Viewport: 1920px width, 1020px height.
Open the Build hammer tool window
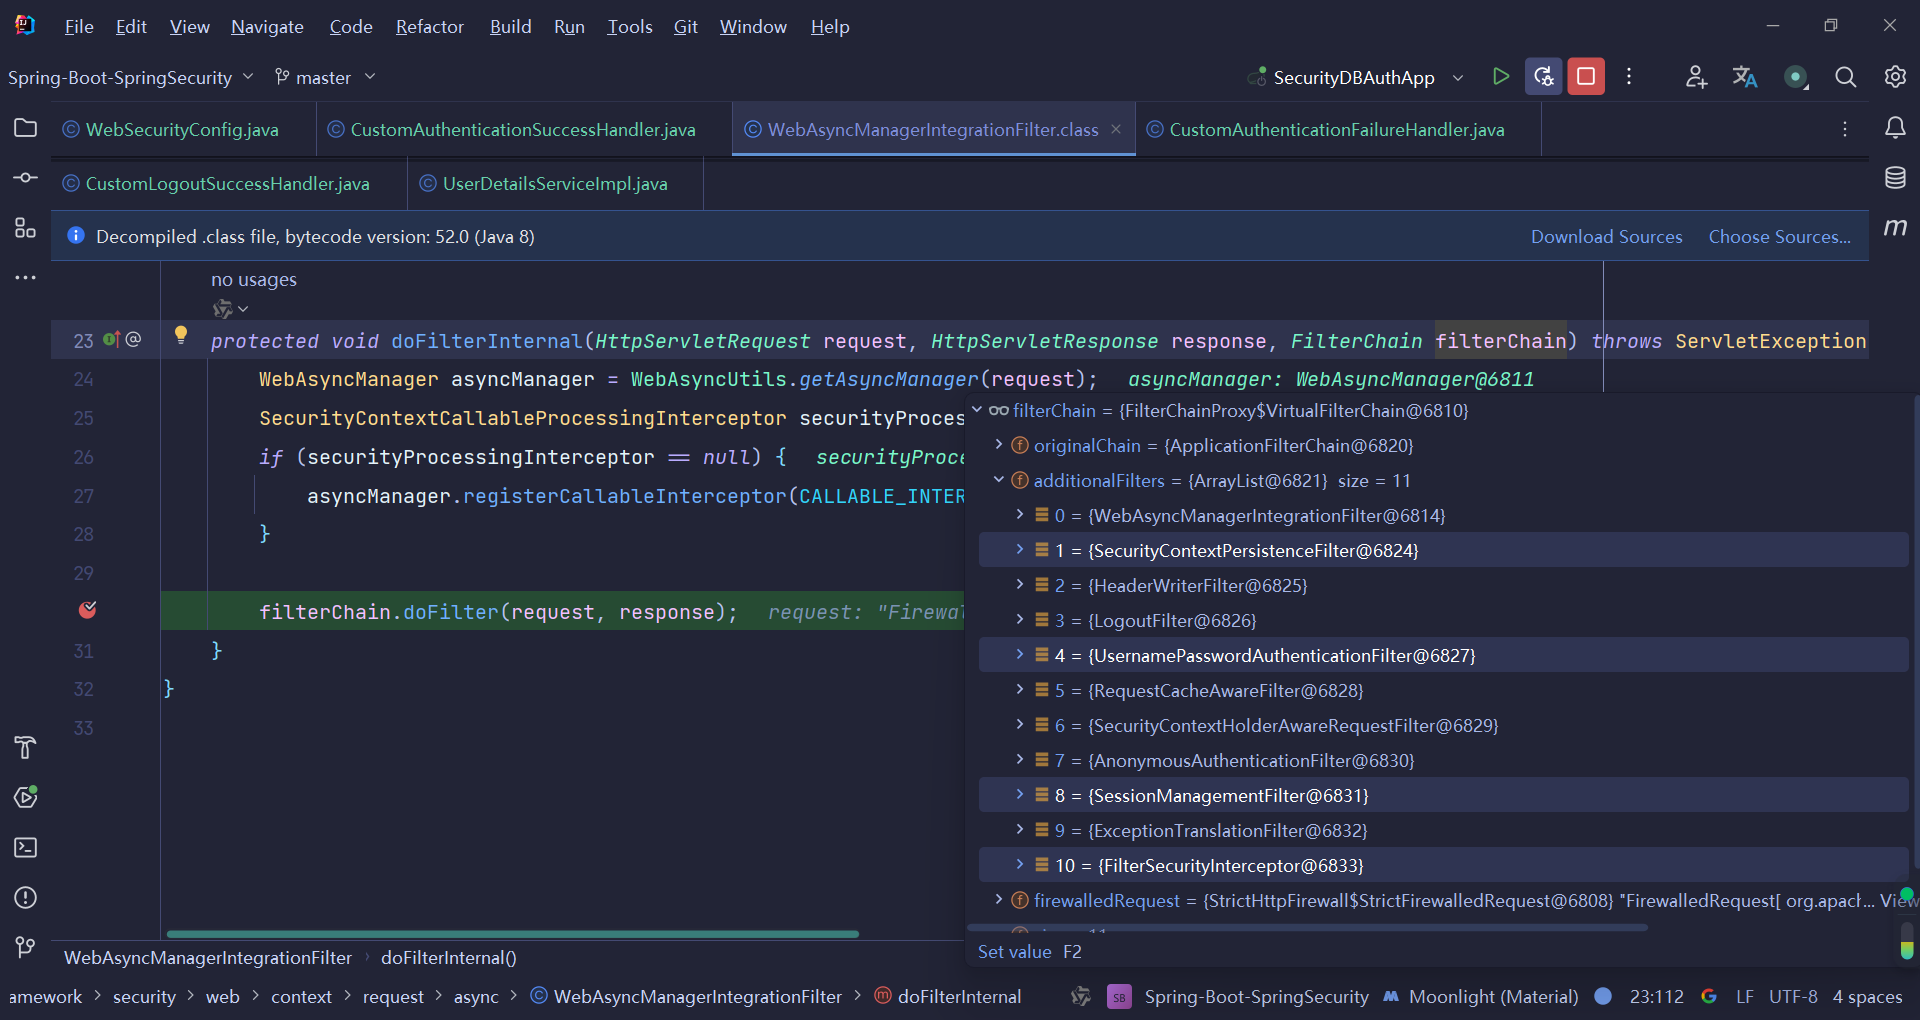click(25, 747)
